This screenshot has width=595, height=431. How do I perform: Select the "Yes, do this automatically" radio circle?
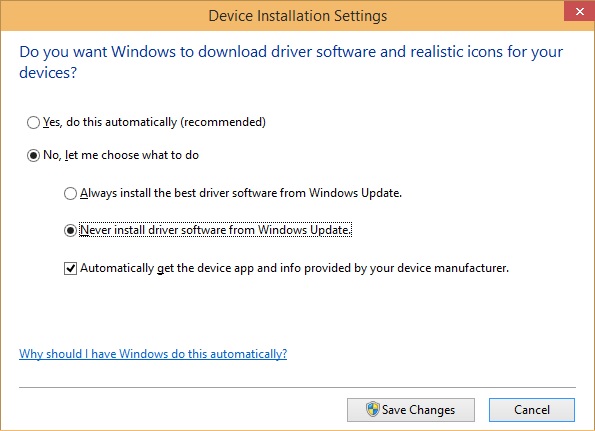(x=33, y=123)
